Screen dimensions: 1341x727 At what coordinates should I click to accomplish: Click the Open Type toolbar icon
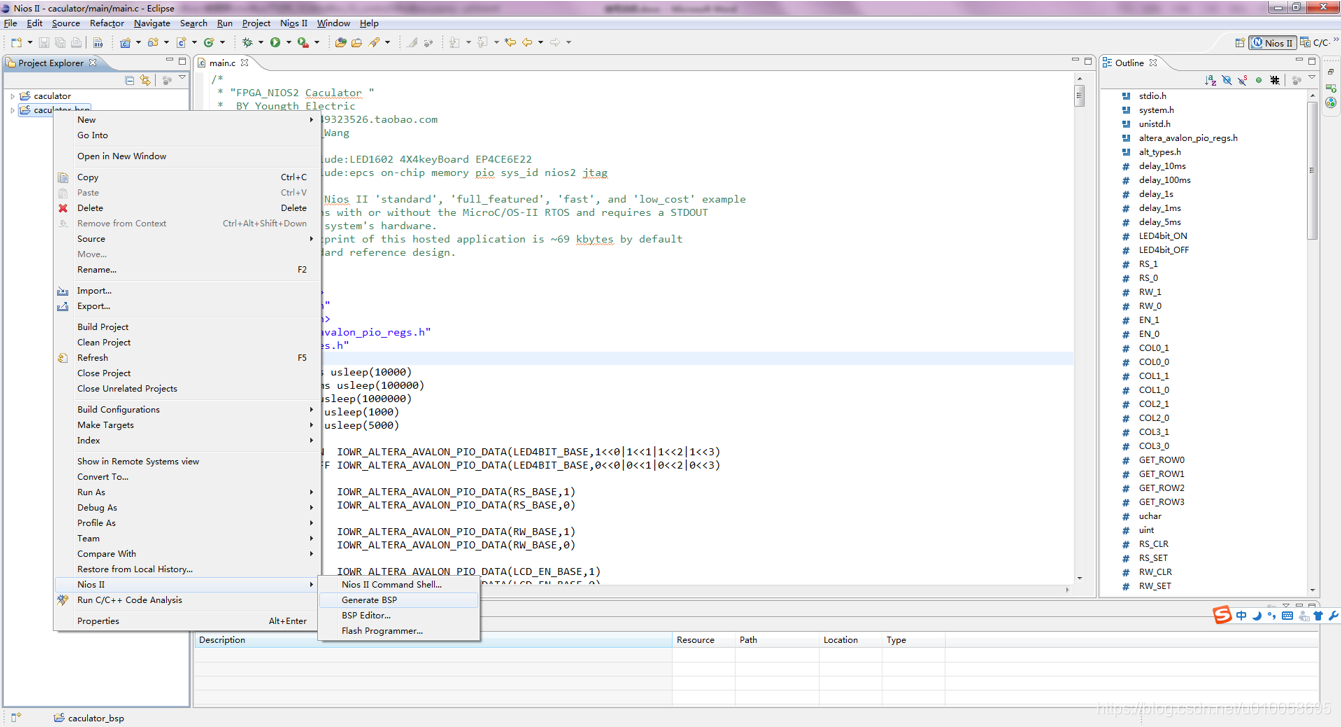click(x=340, y=42)
